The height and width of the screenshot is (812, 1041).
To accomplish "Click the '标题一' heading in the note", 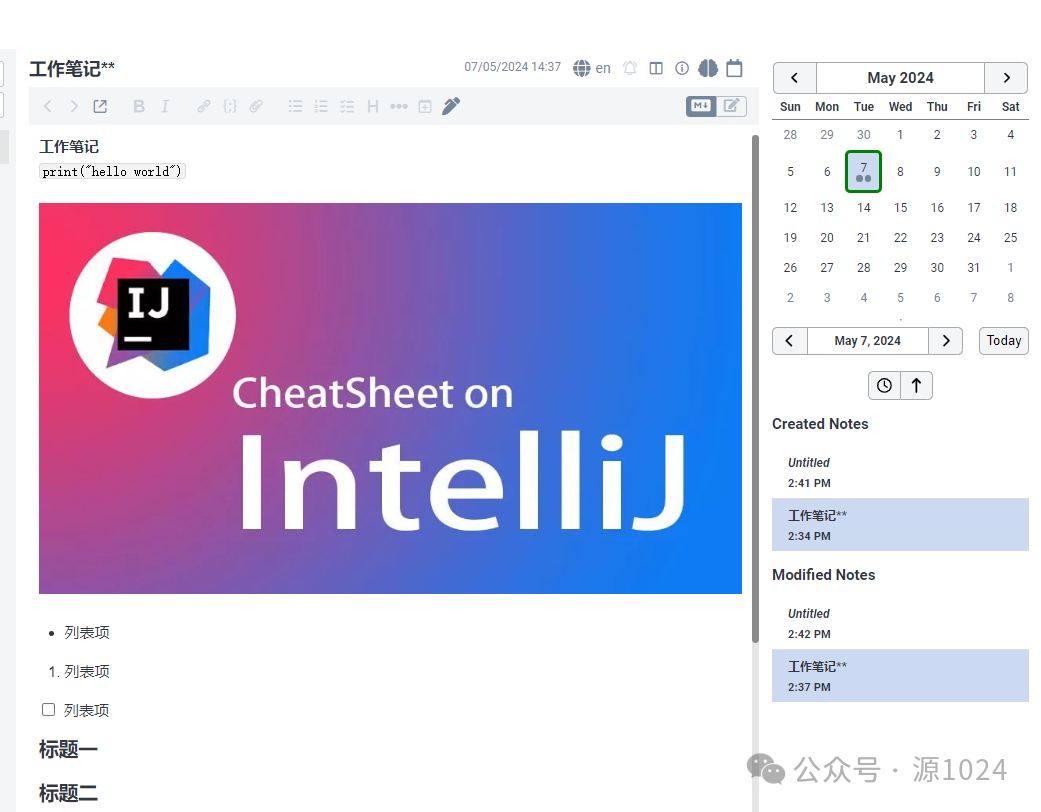I will [x=68, y=750].
